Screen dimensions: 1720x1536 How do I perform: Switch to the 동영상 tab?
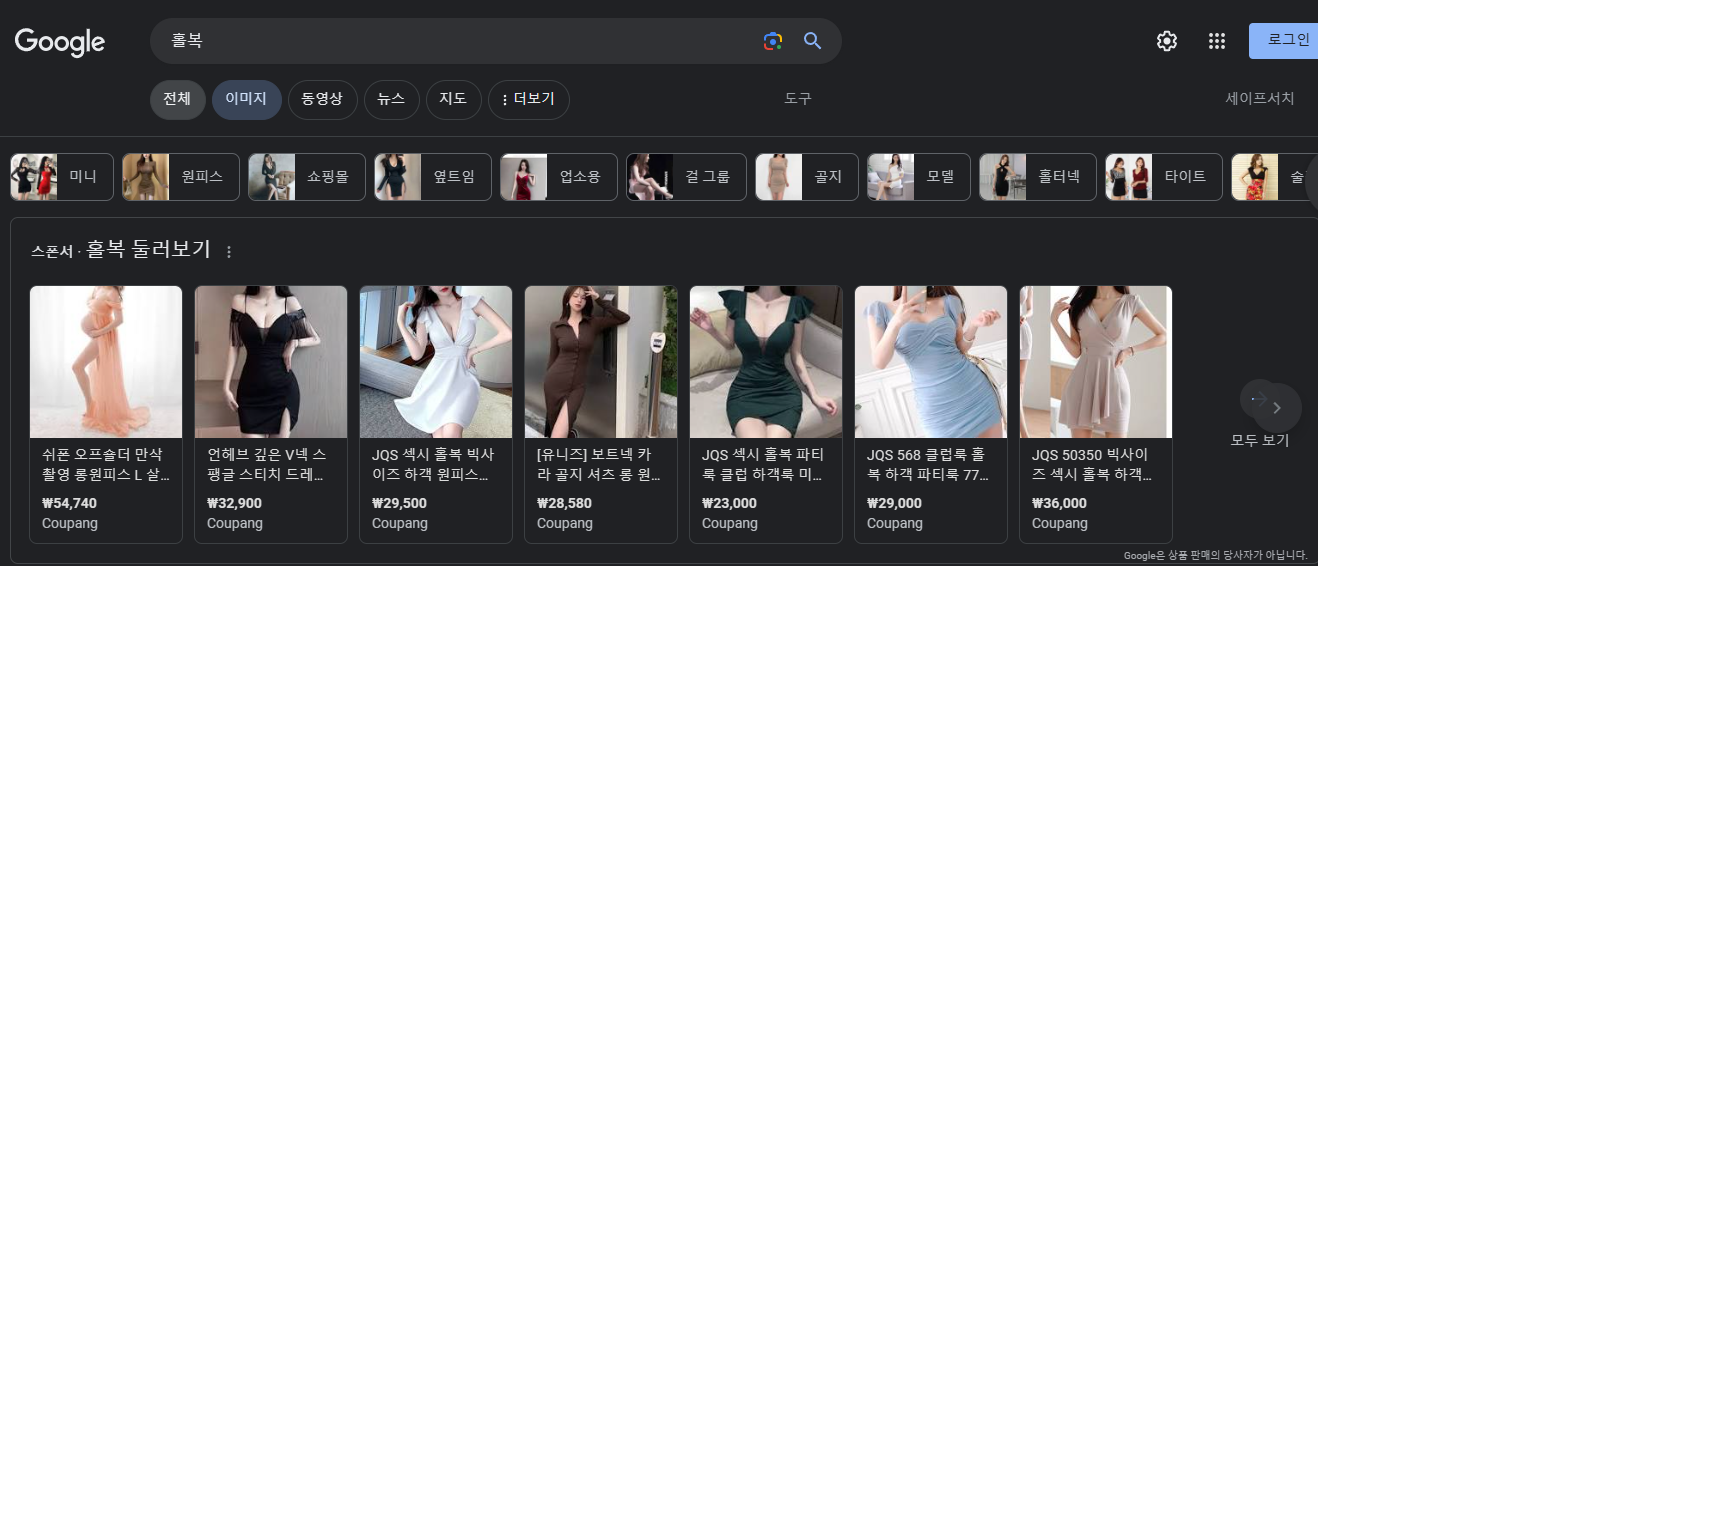322,100
